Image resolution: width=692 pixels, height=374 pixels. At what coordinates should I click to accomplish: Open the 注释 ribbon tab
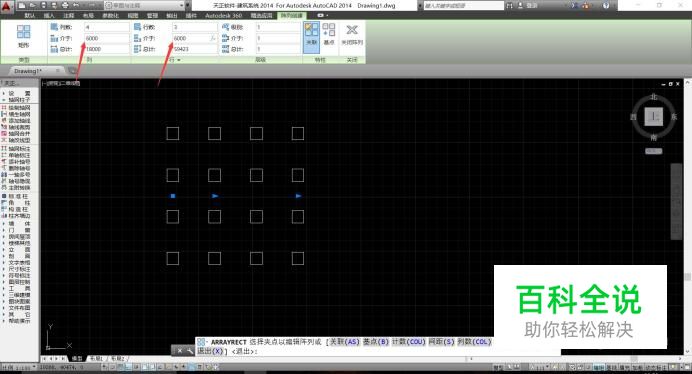click(x=68, y=15)
